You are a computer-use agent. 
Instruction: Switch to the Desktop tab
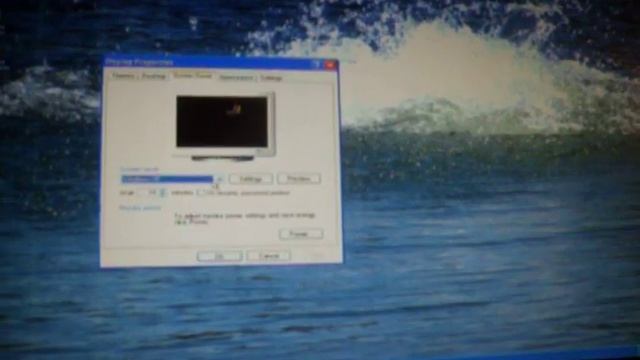(153, 76)
